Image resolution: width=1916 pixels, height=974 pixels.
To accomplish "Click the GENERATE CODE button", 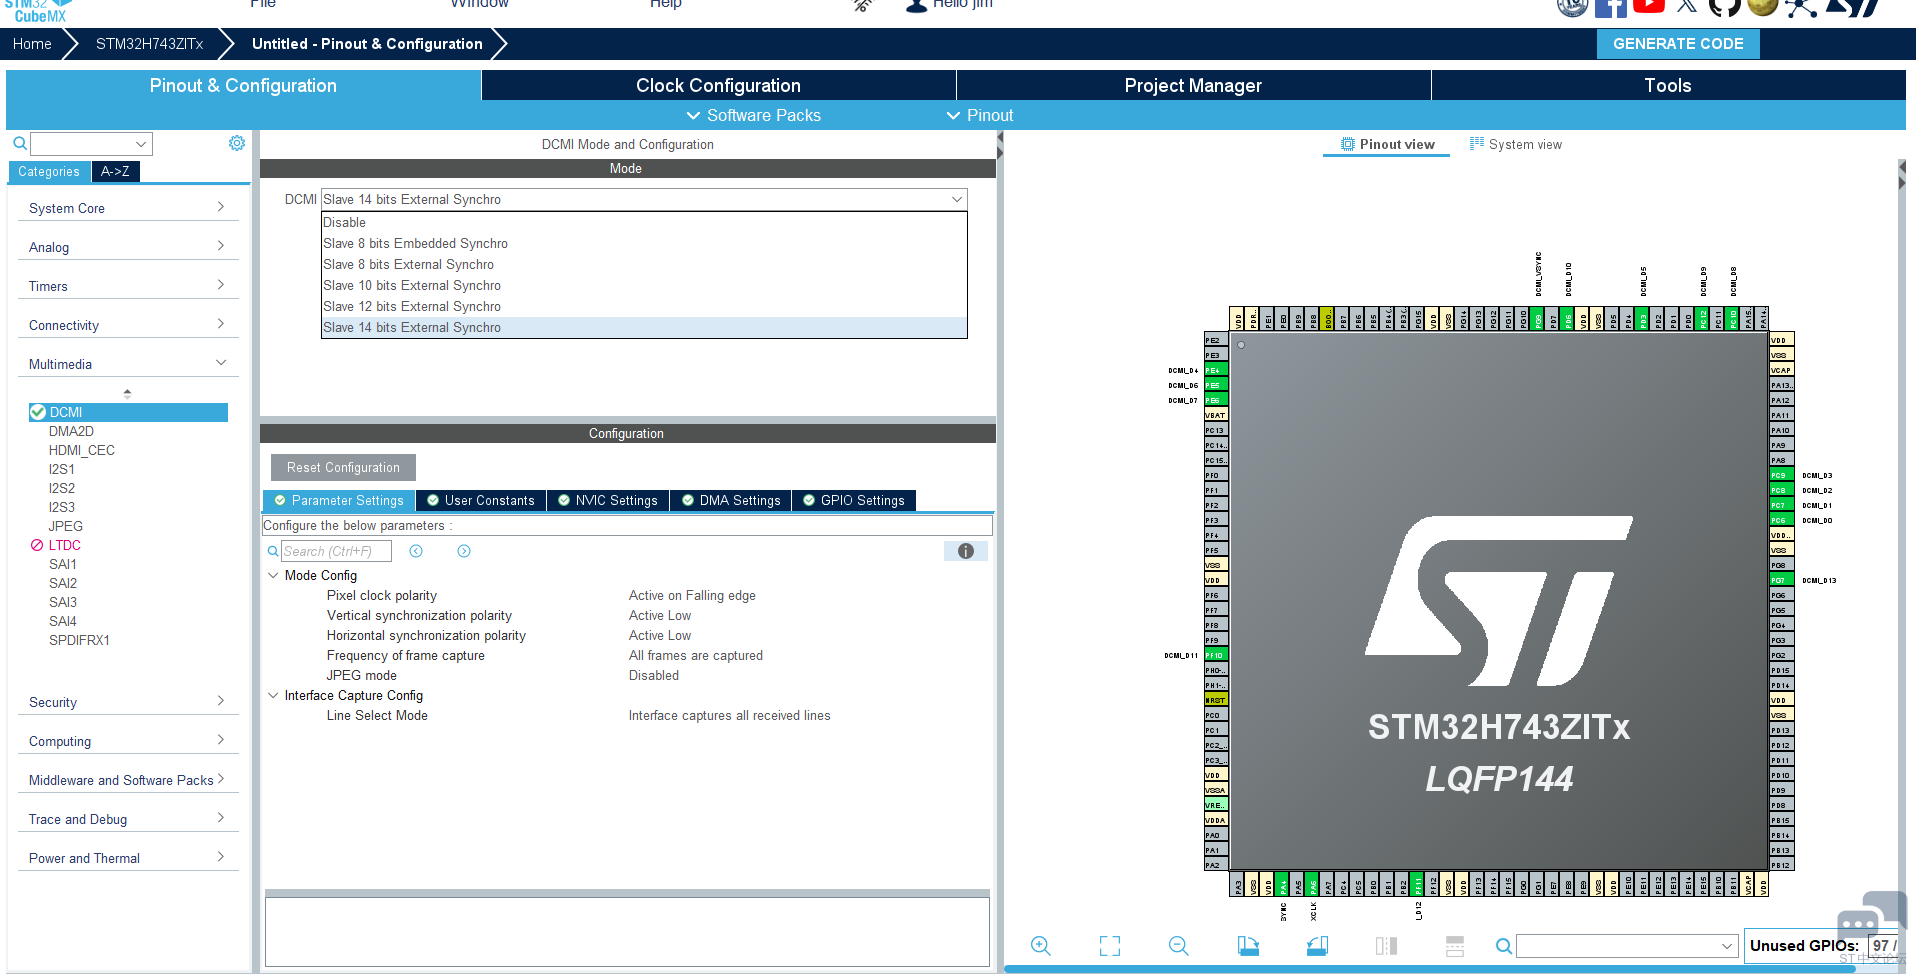I will 1678,44.
